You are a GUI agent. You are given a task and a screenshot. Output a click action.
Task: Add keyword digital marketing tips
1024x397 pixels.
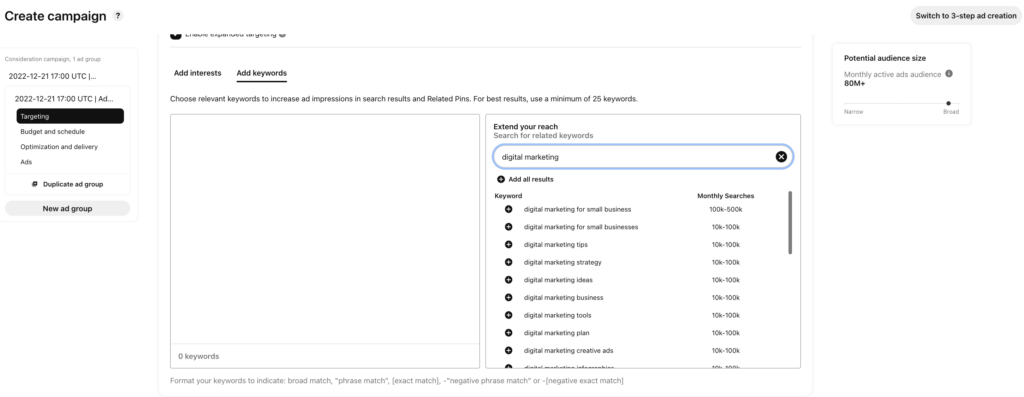pos(508,244)
